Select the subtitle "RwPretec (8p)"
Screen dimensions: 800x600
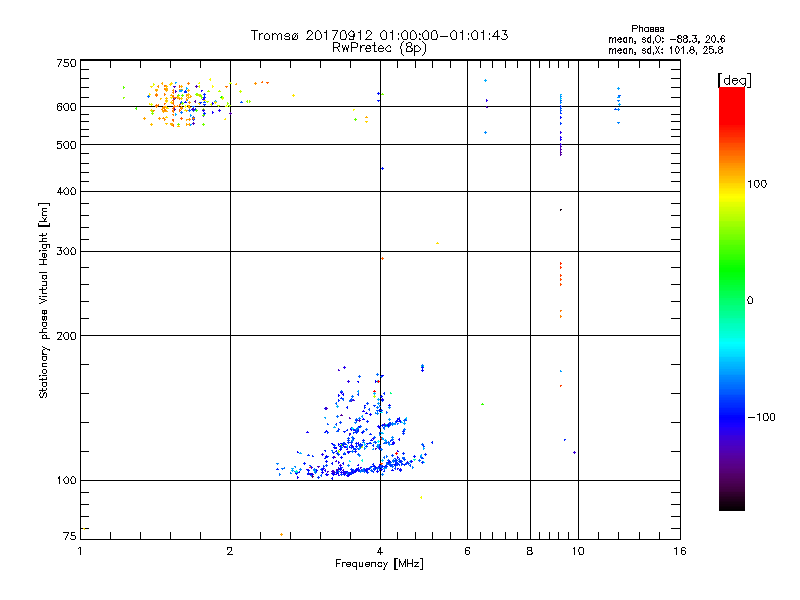[x=379, y=48]
